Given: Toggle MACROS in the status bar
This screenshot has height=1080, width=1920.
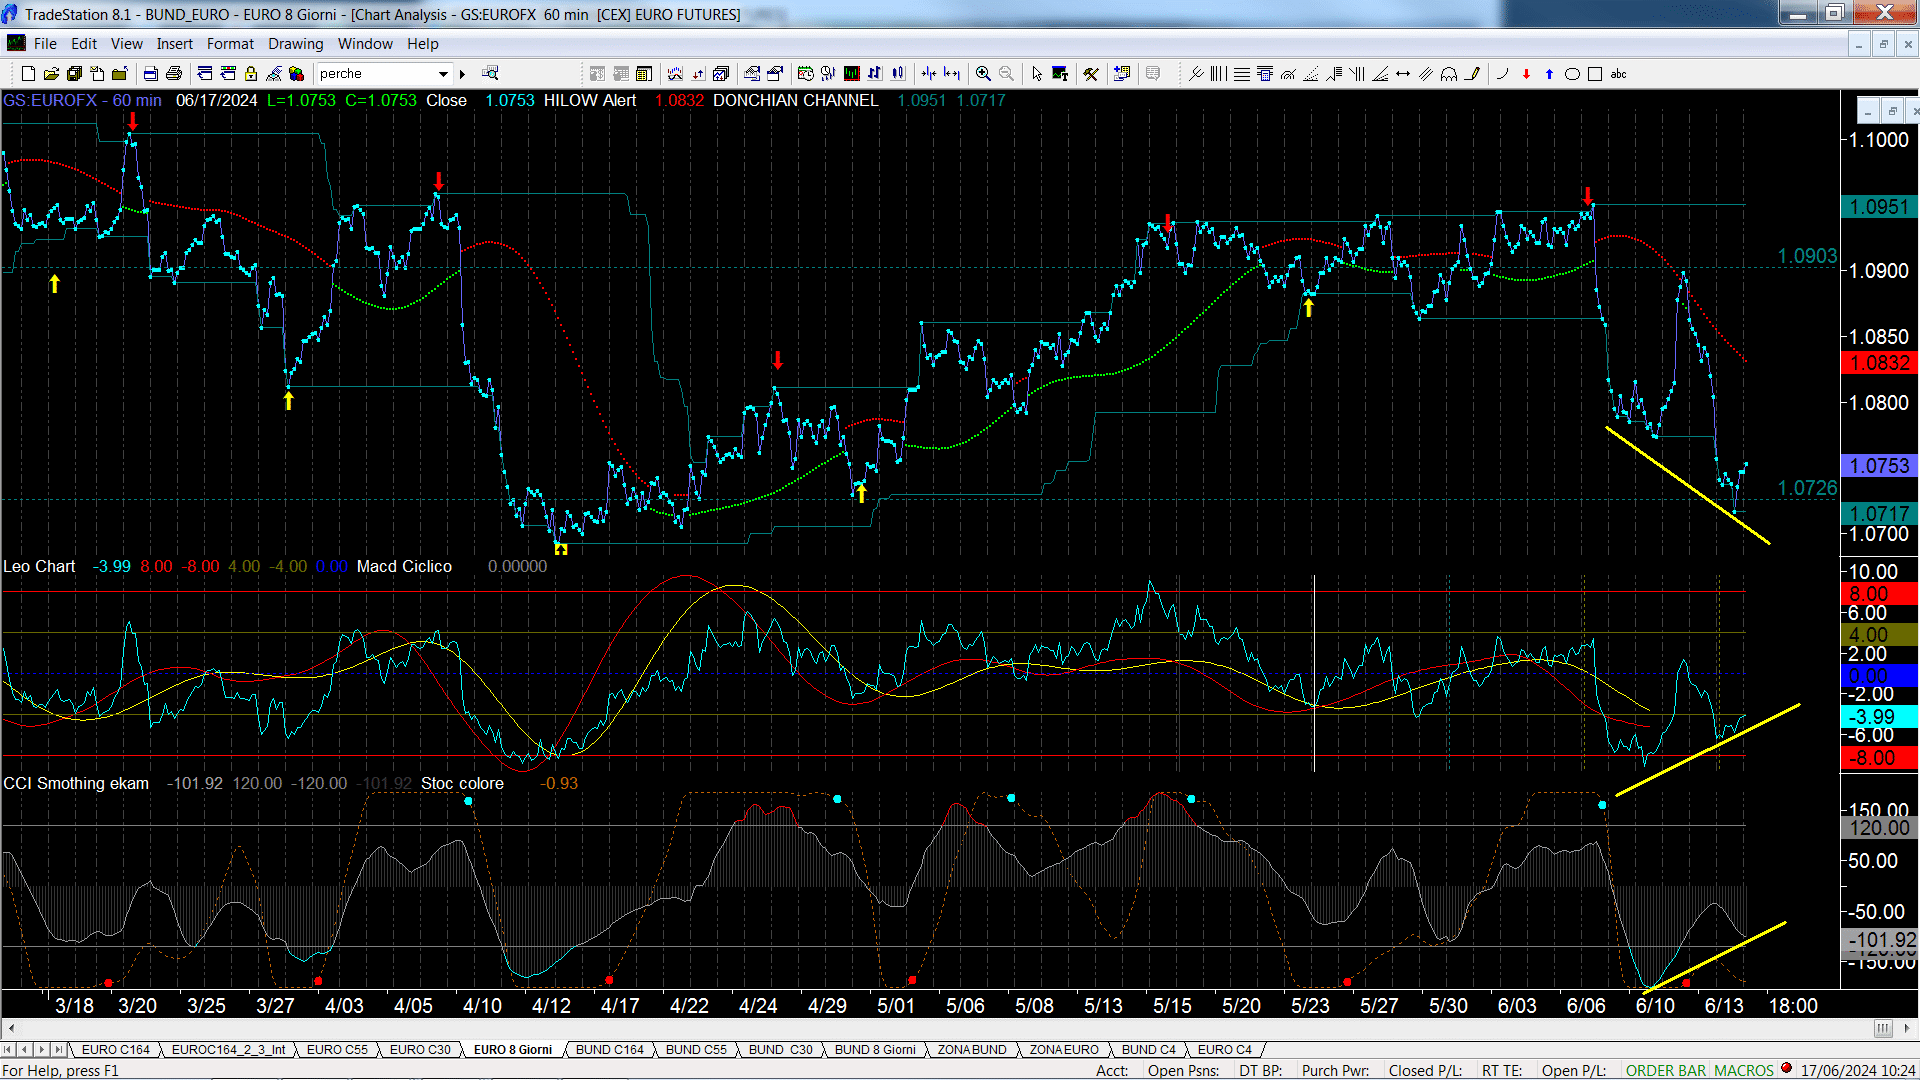Looking at the screenshot, I should pyautogui.click(x=1744, y=1071).
